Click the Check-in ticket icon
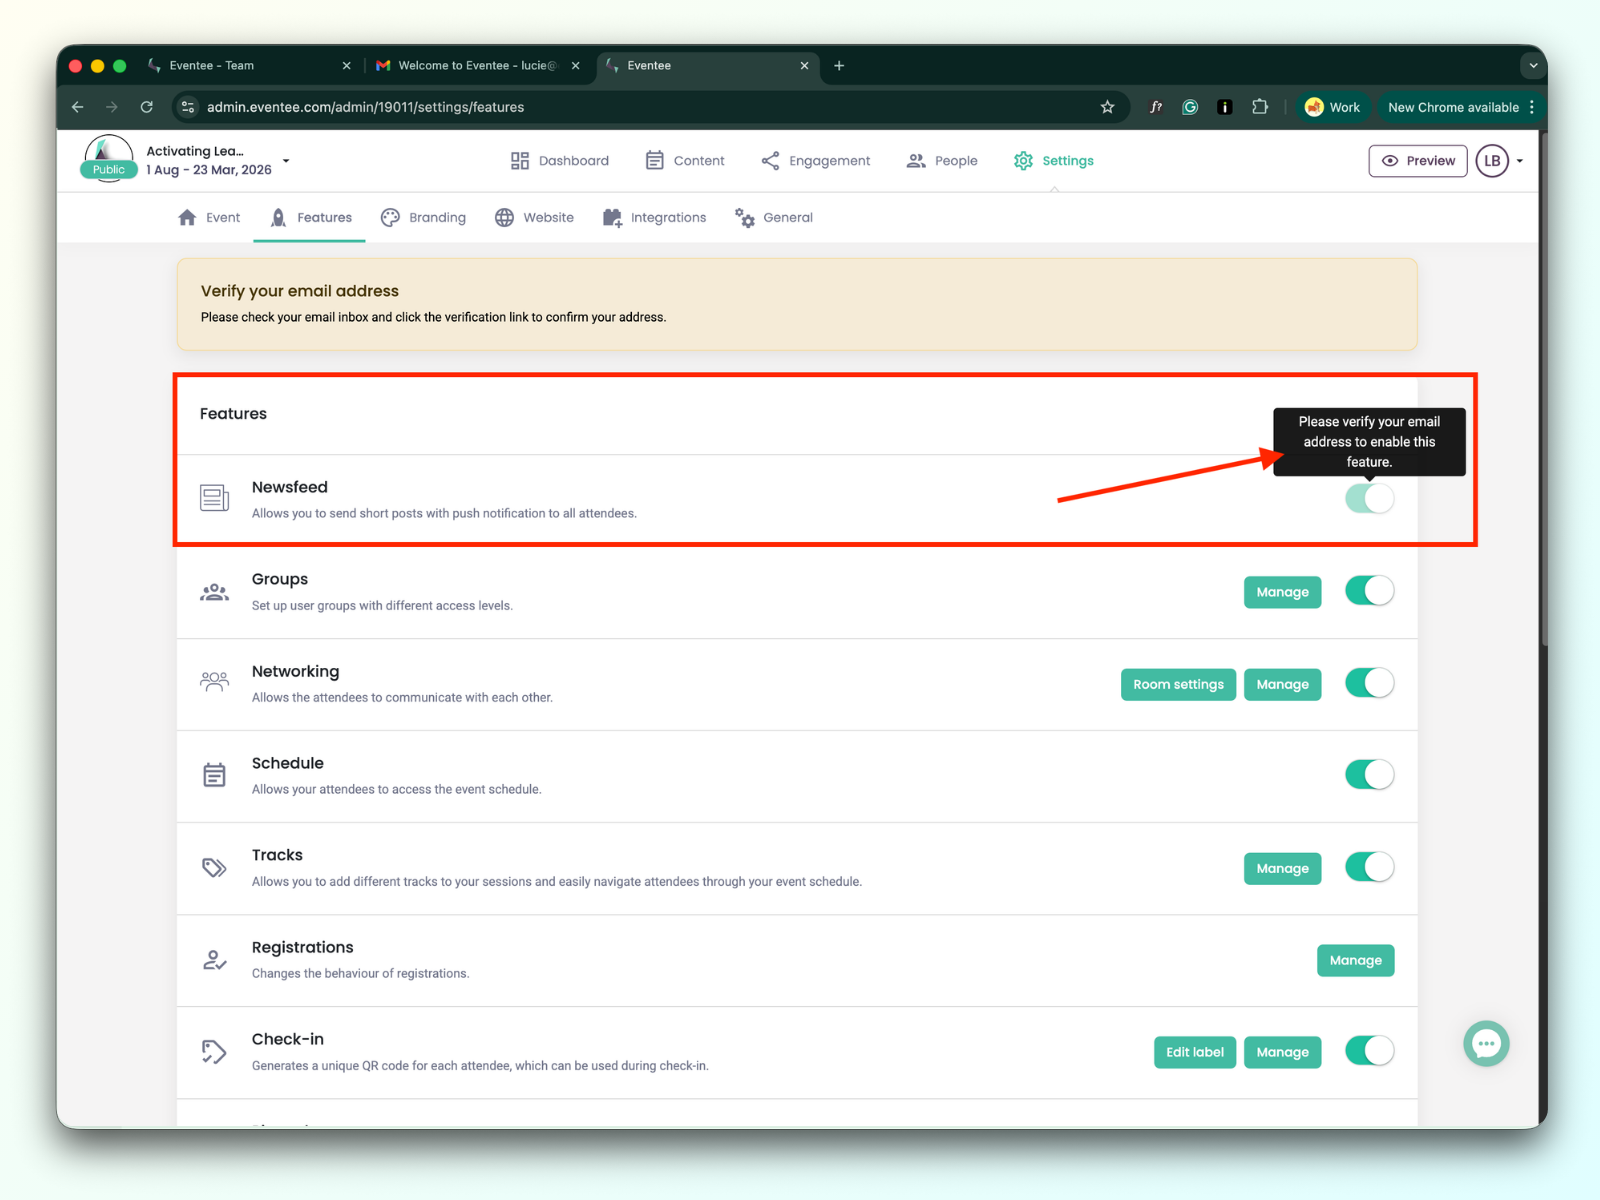 point(215,1052)
